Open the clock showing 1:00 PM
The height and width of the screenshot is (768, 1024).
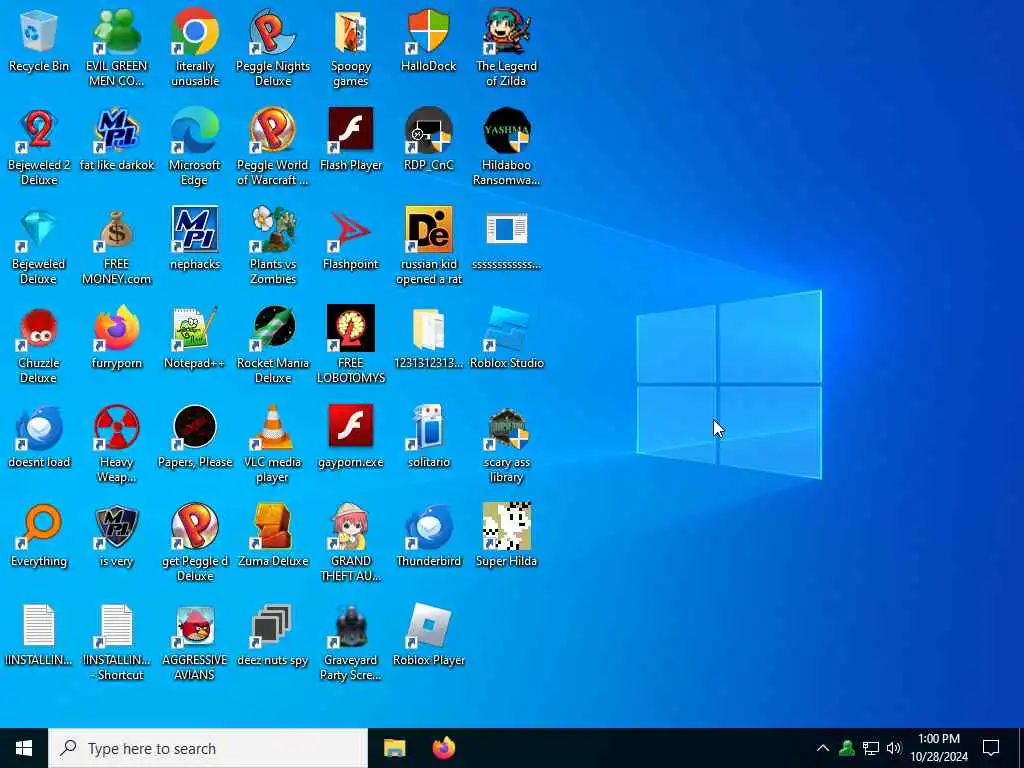point(939,748)
